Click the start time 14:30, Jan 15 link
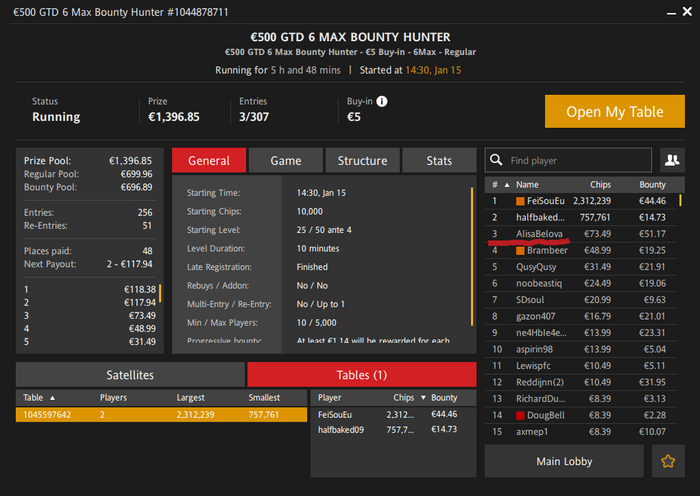This screenshot has width=700, height=496. [433, 70]
